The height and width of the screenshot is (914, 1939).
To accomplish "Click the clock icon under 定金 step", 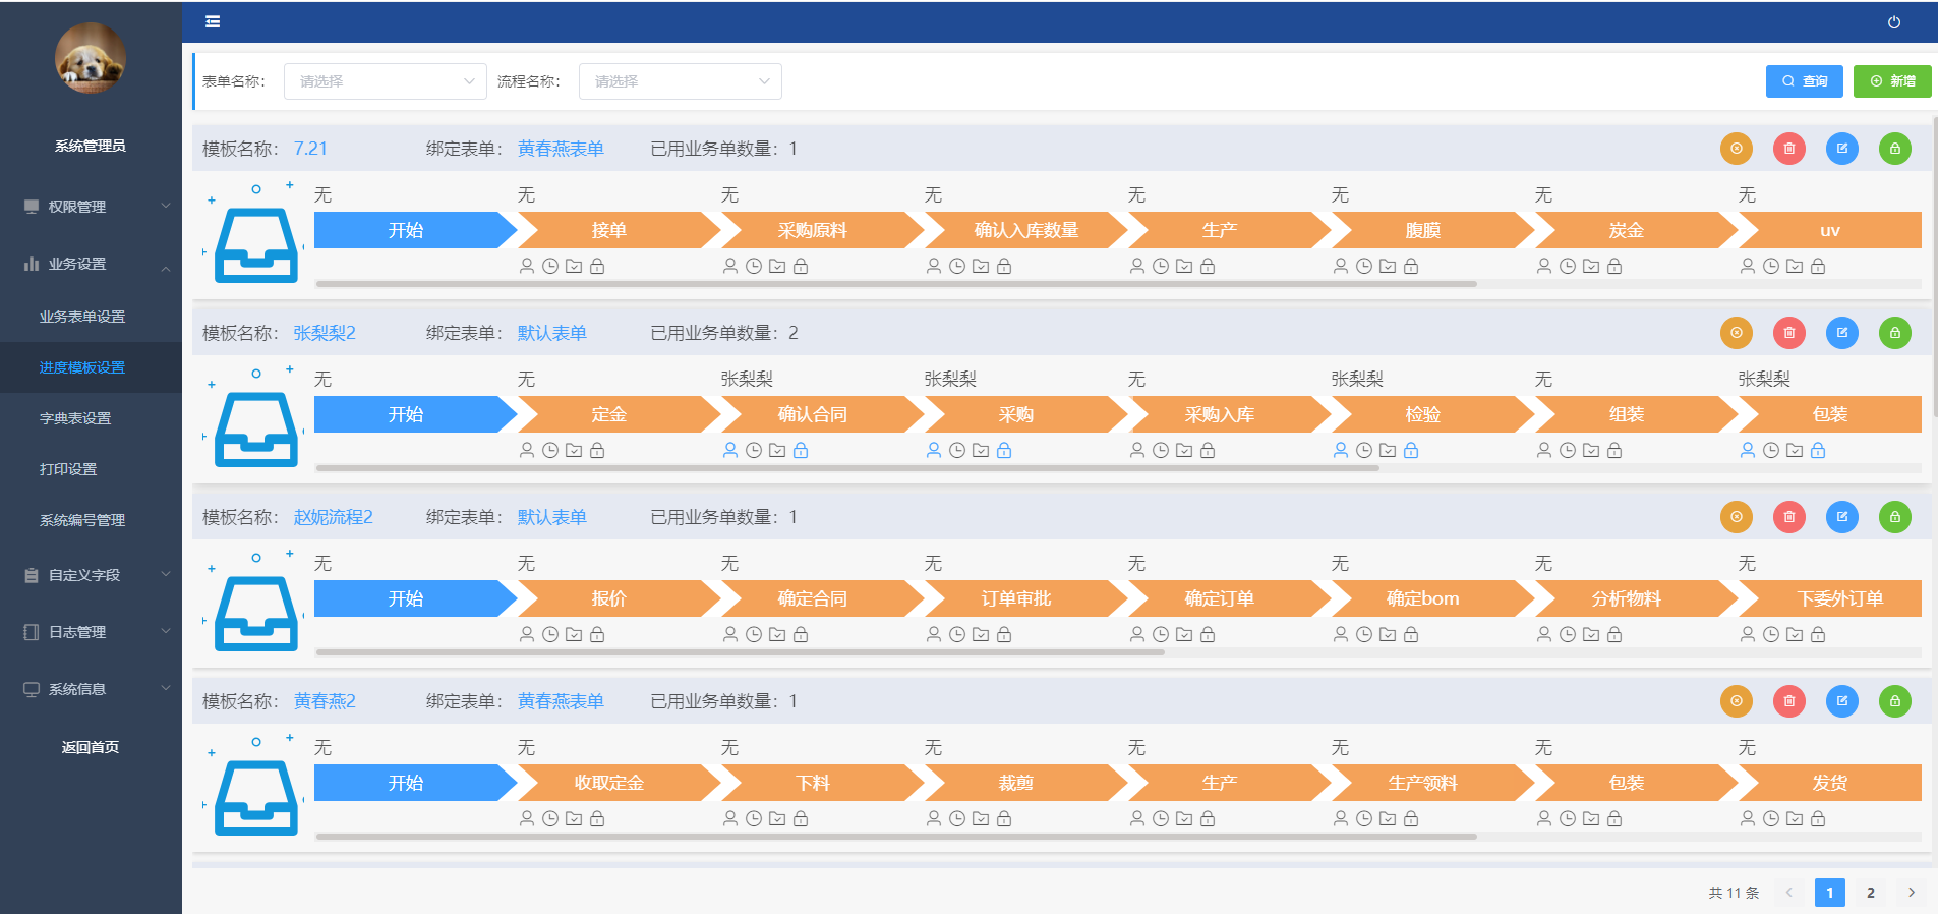I will click(x=550, y=451).
